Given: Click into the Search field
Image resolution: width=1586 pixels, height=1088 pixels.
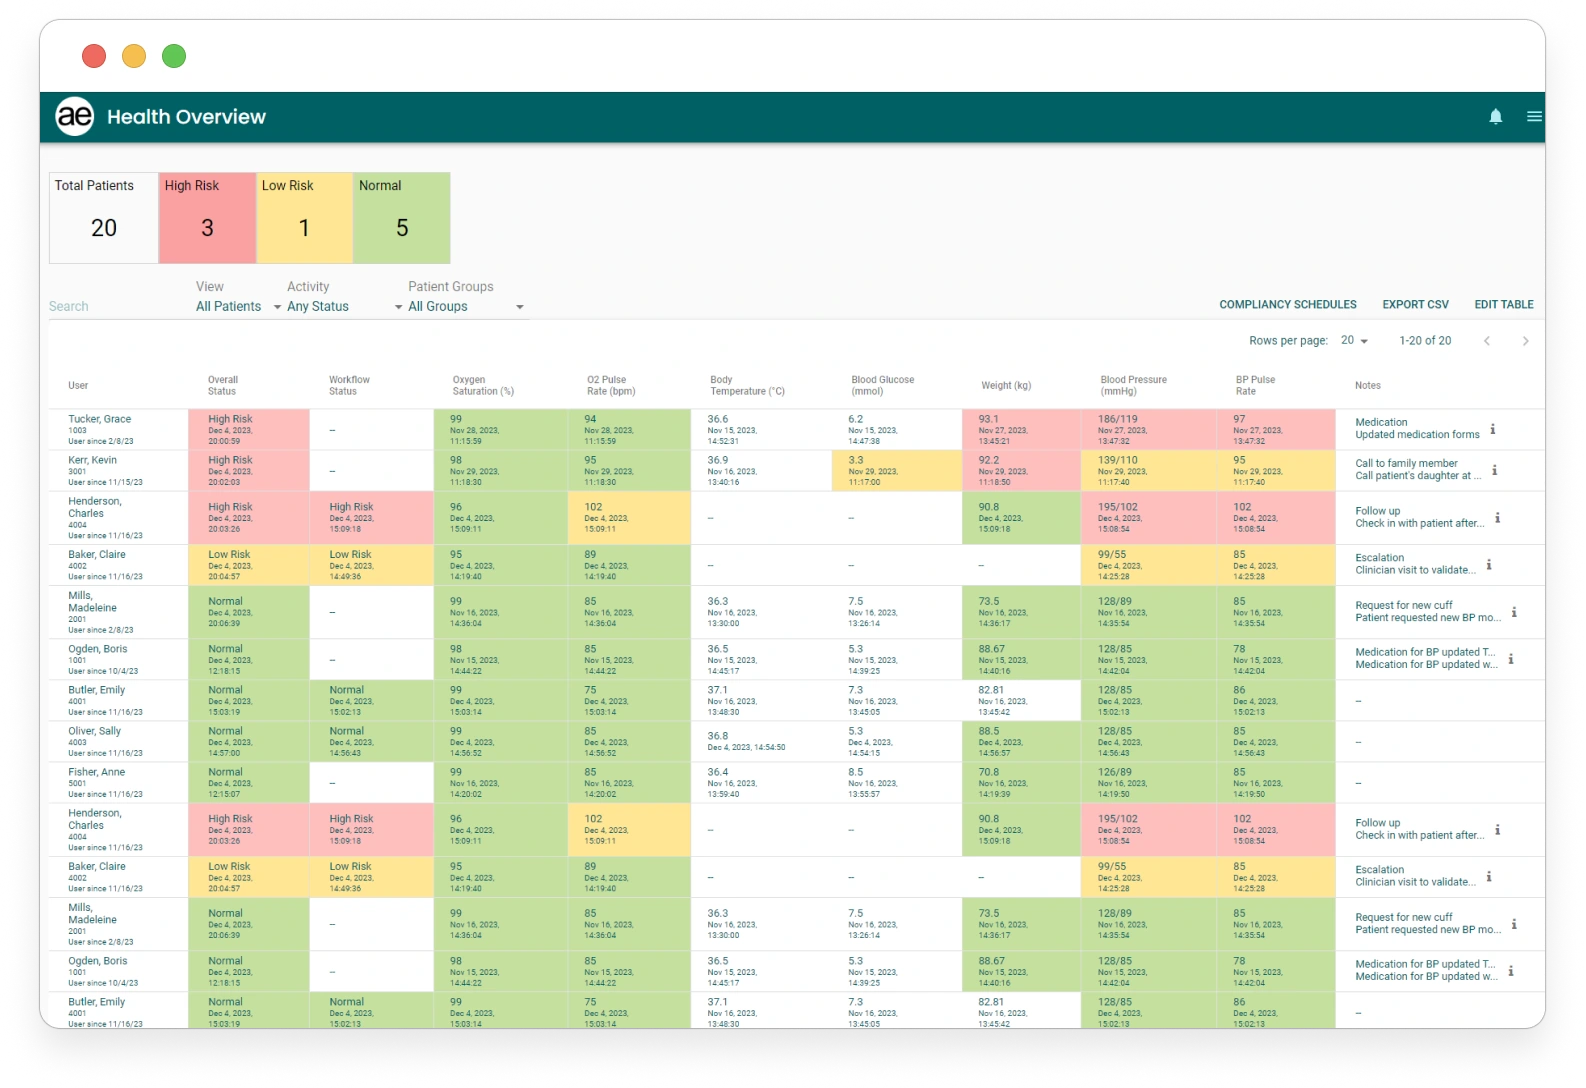Looking at the screenshot, I should 110,307.
